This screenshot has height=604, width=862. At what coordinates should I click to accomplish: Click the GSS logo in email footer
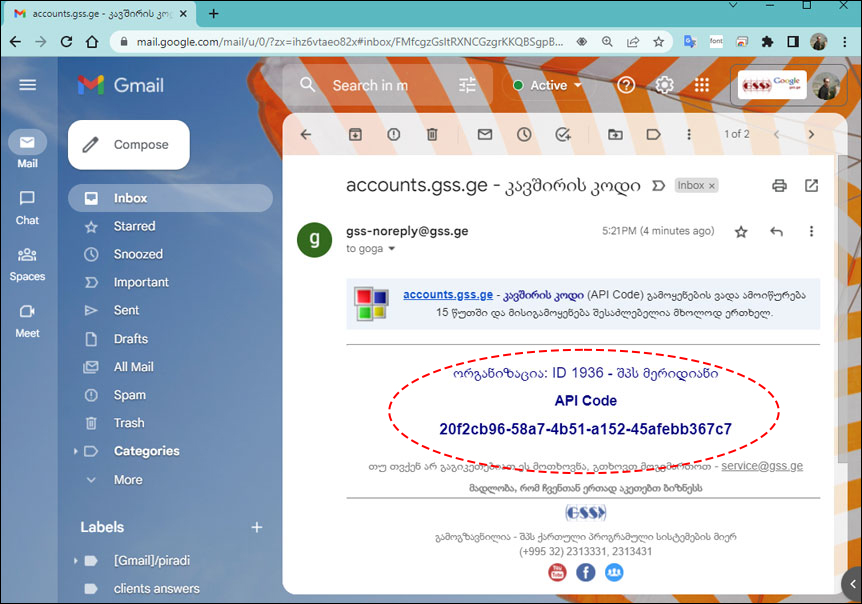(585, 513)
